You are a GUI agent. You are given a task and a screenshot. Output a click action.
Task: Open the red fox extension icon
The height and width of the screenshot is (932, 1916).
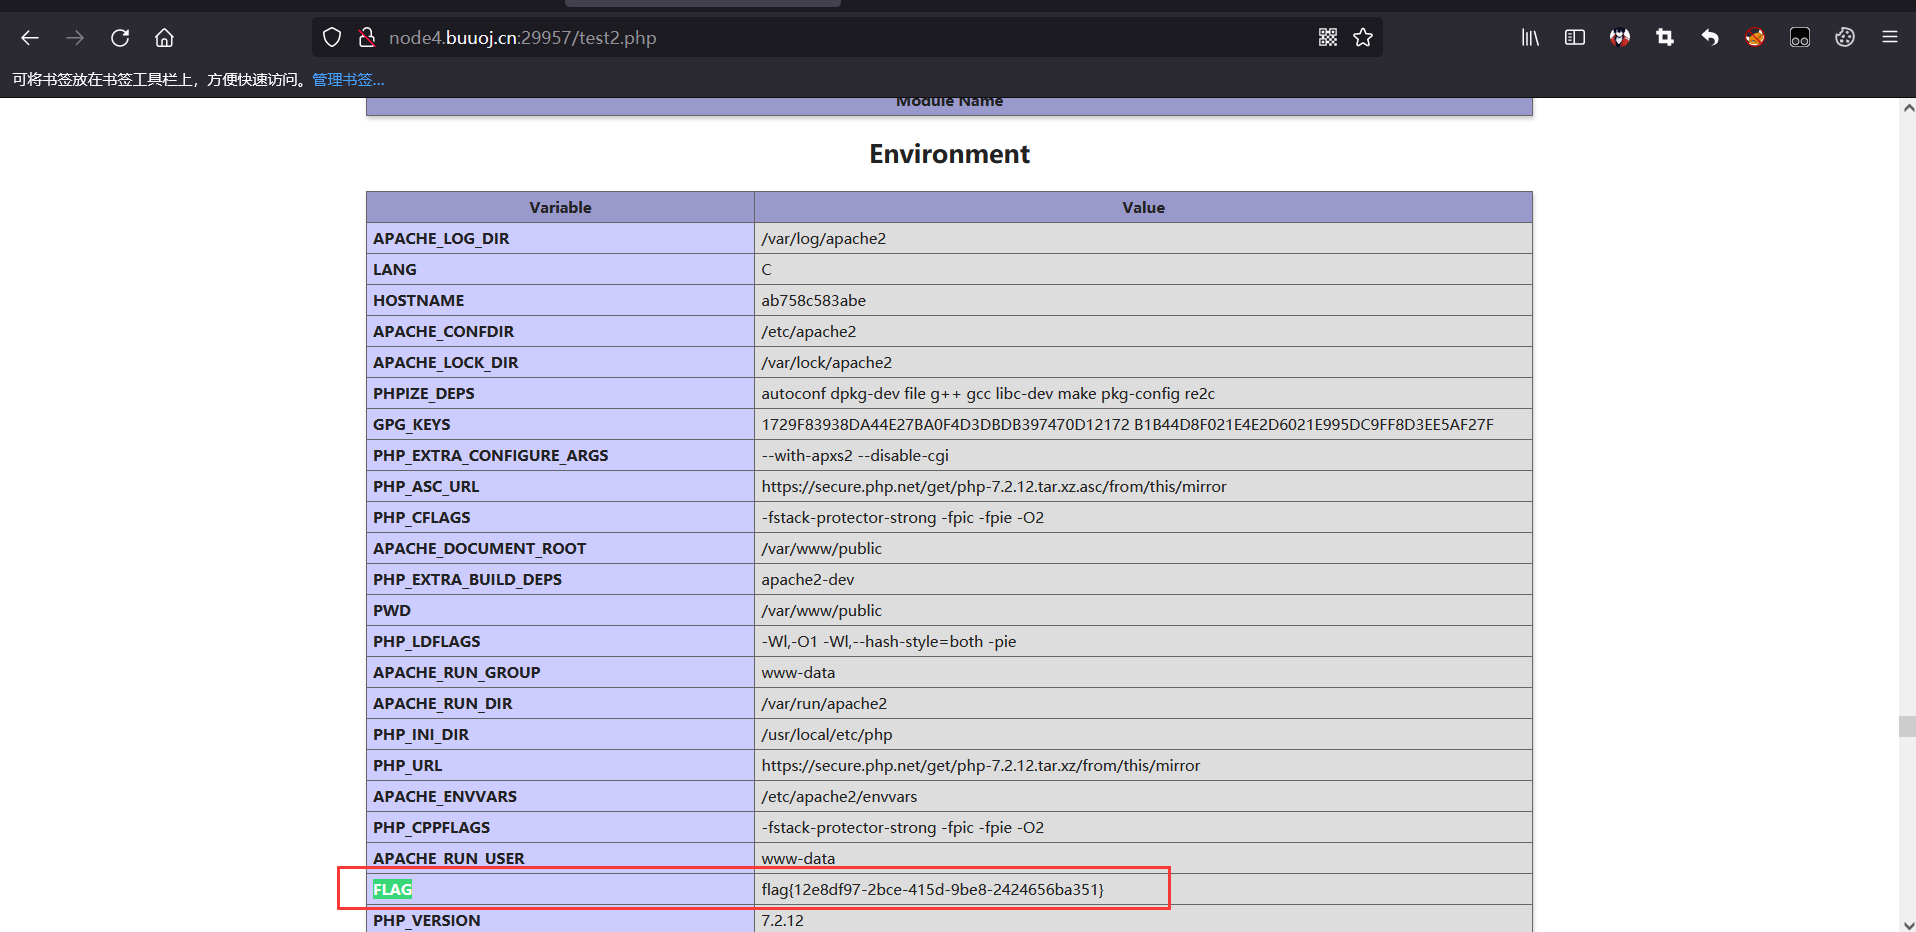point(1755,38)
